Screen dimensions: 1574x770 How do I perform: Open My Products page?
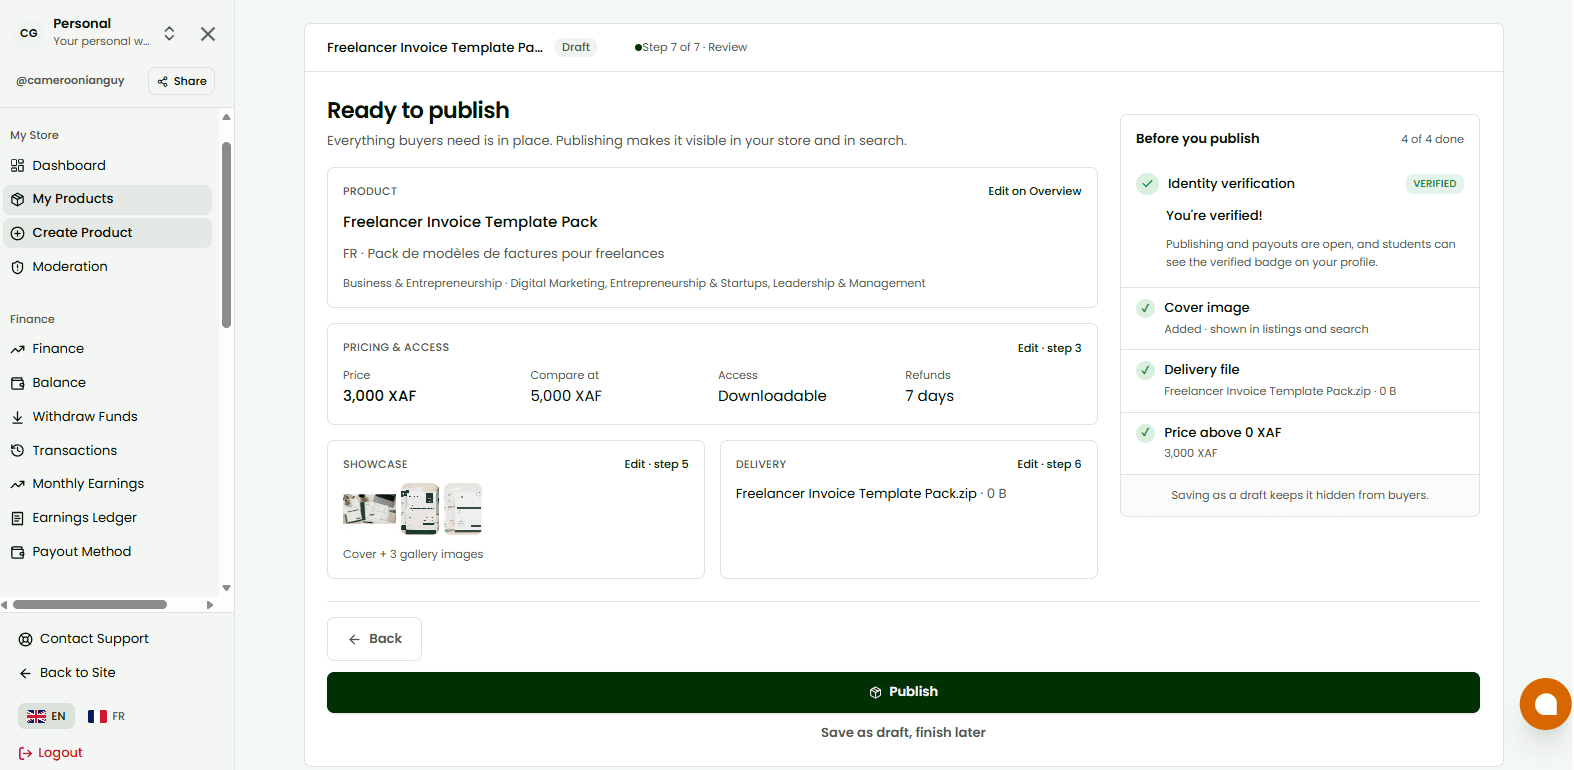tap(107, 199)
